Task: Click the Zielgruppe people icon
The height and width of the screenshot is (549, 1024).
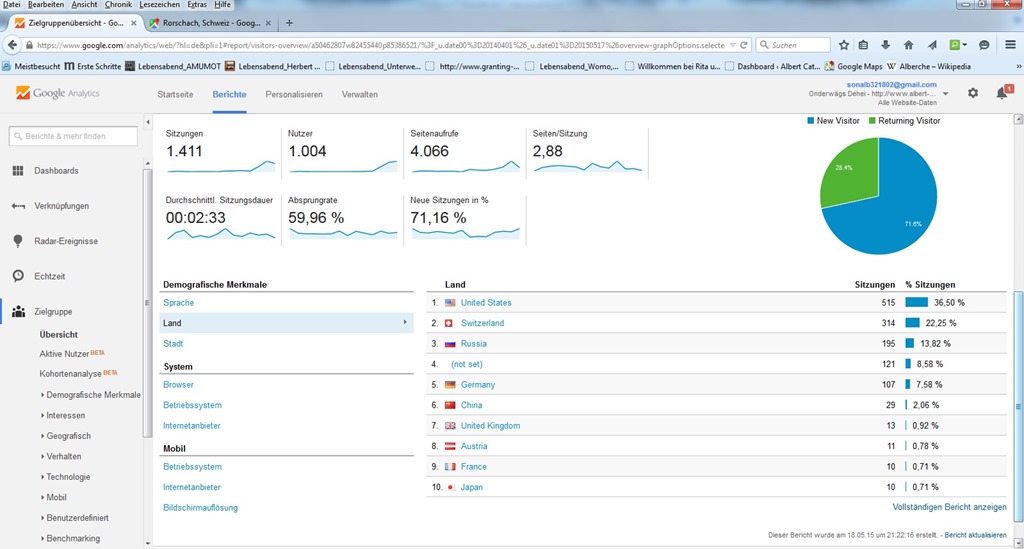Action: pos(18,312)
